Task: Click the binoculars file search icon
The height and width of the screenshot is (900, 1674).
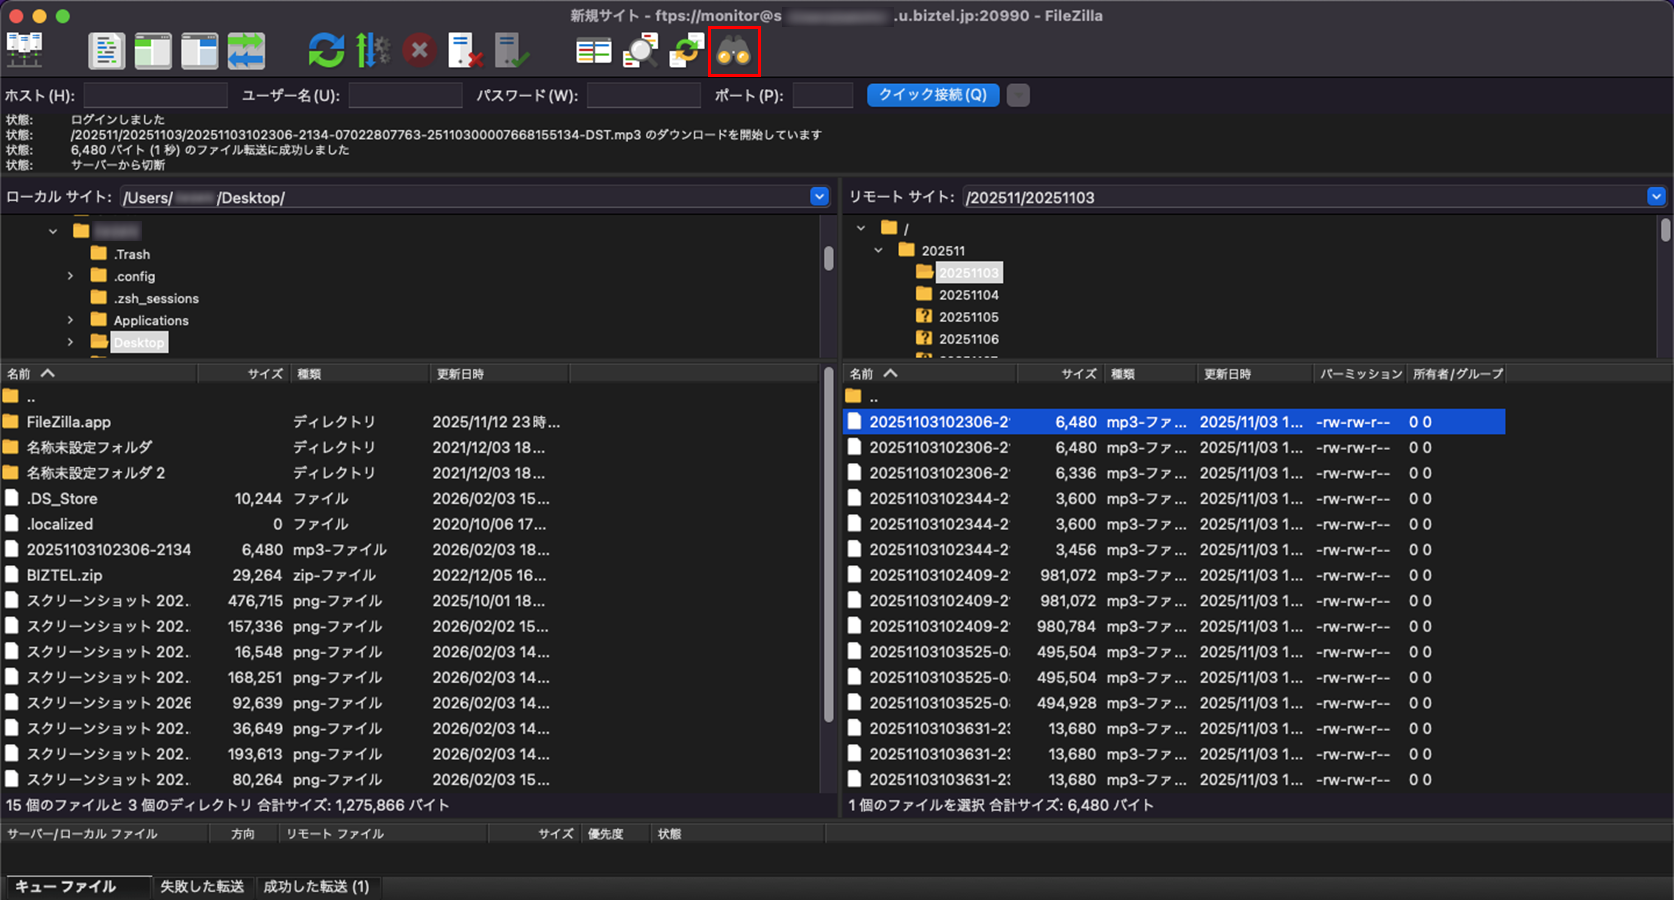Action: click(x=733, y=51)
